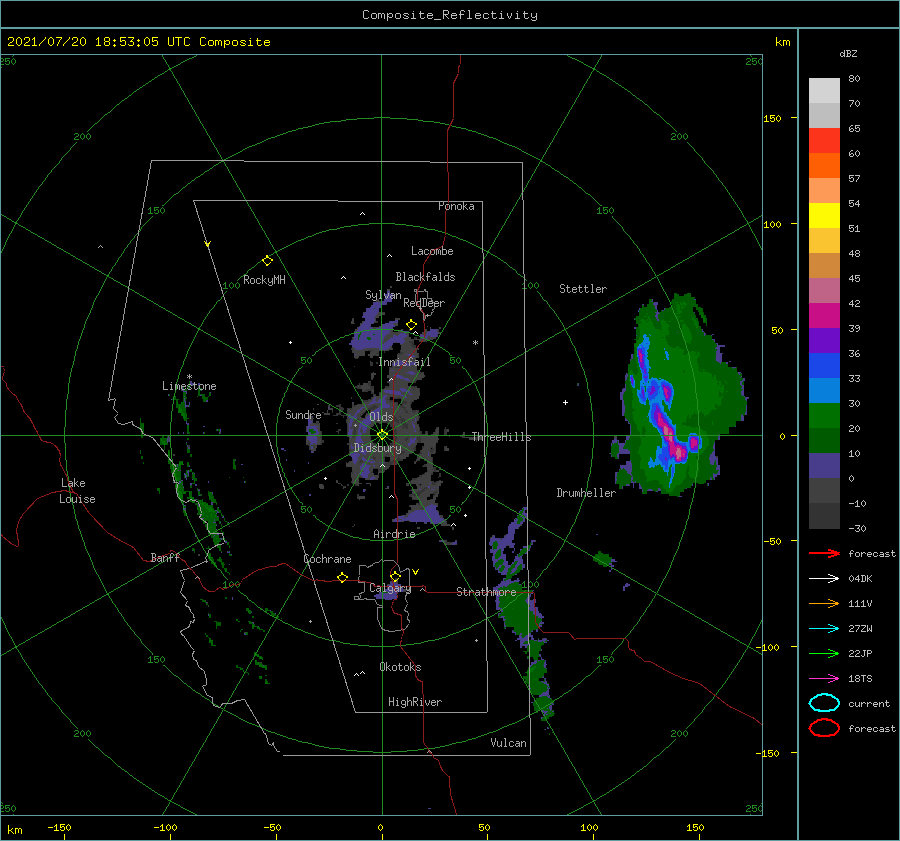Click the Innisfail town label
The width and height of the screenshot is (900, 841).
point(404,362)
